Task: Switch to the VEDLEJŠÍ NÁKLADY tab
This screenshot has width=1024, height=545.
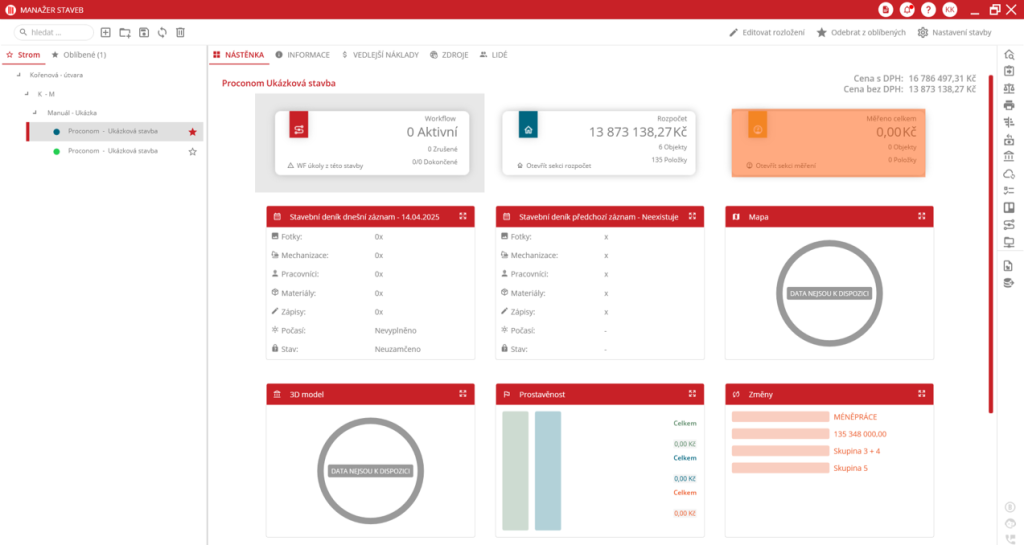Action: tap(379, 54)
